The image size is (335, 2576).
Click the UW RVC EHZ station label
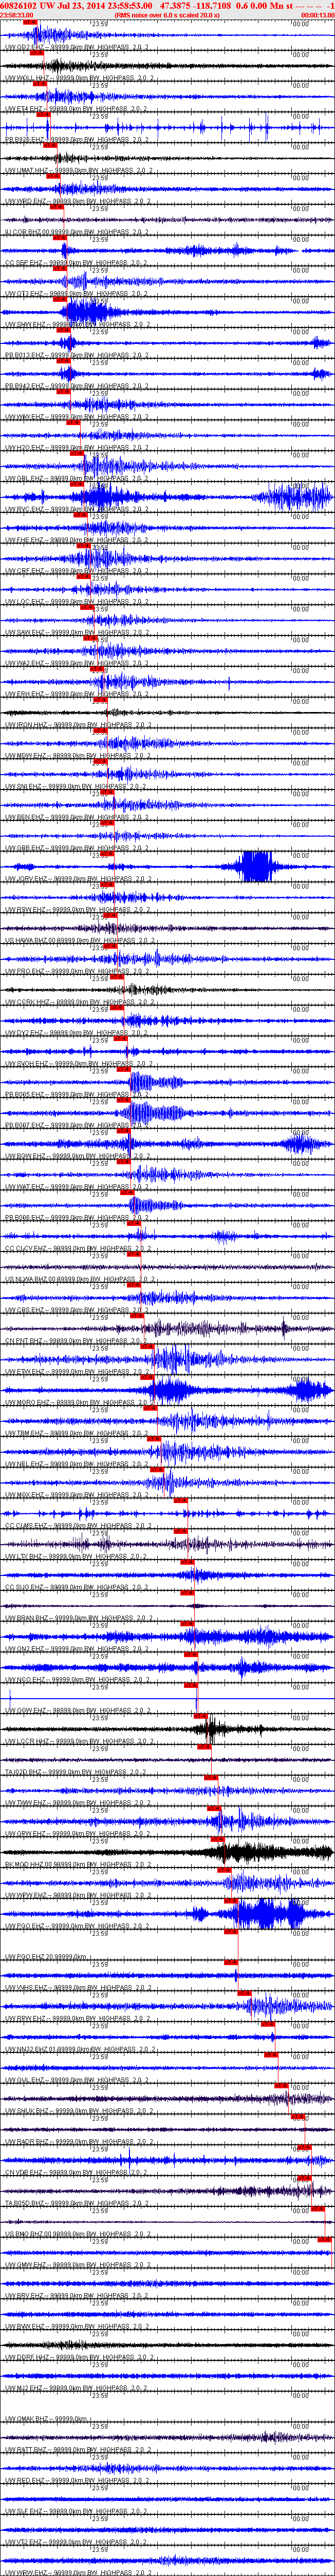[x=78, y=509]
